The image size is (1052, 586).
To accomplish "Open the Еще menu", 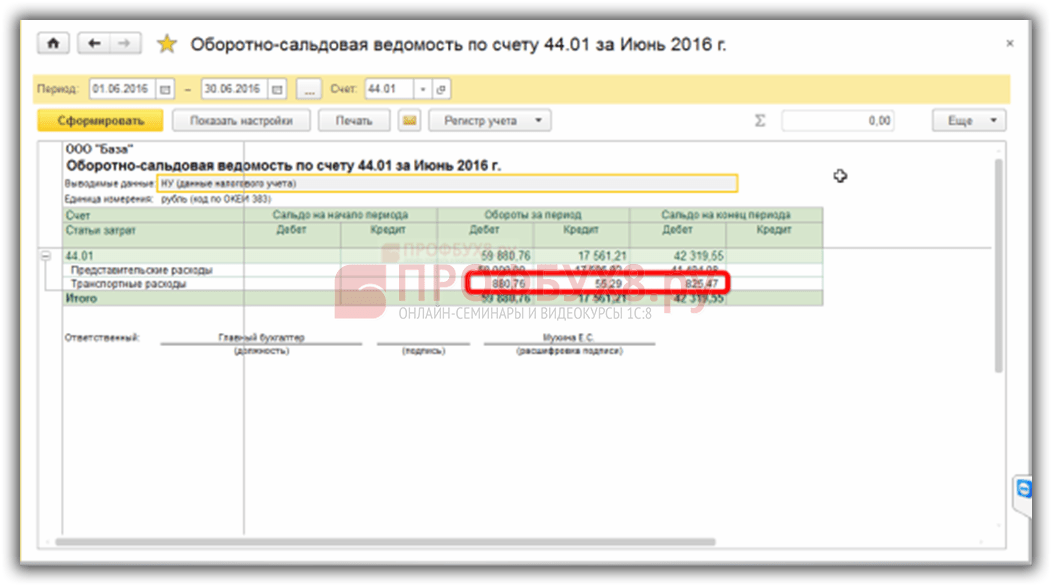I will (x=968, y=121).
